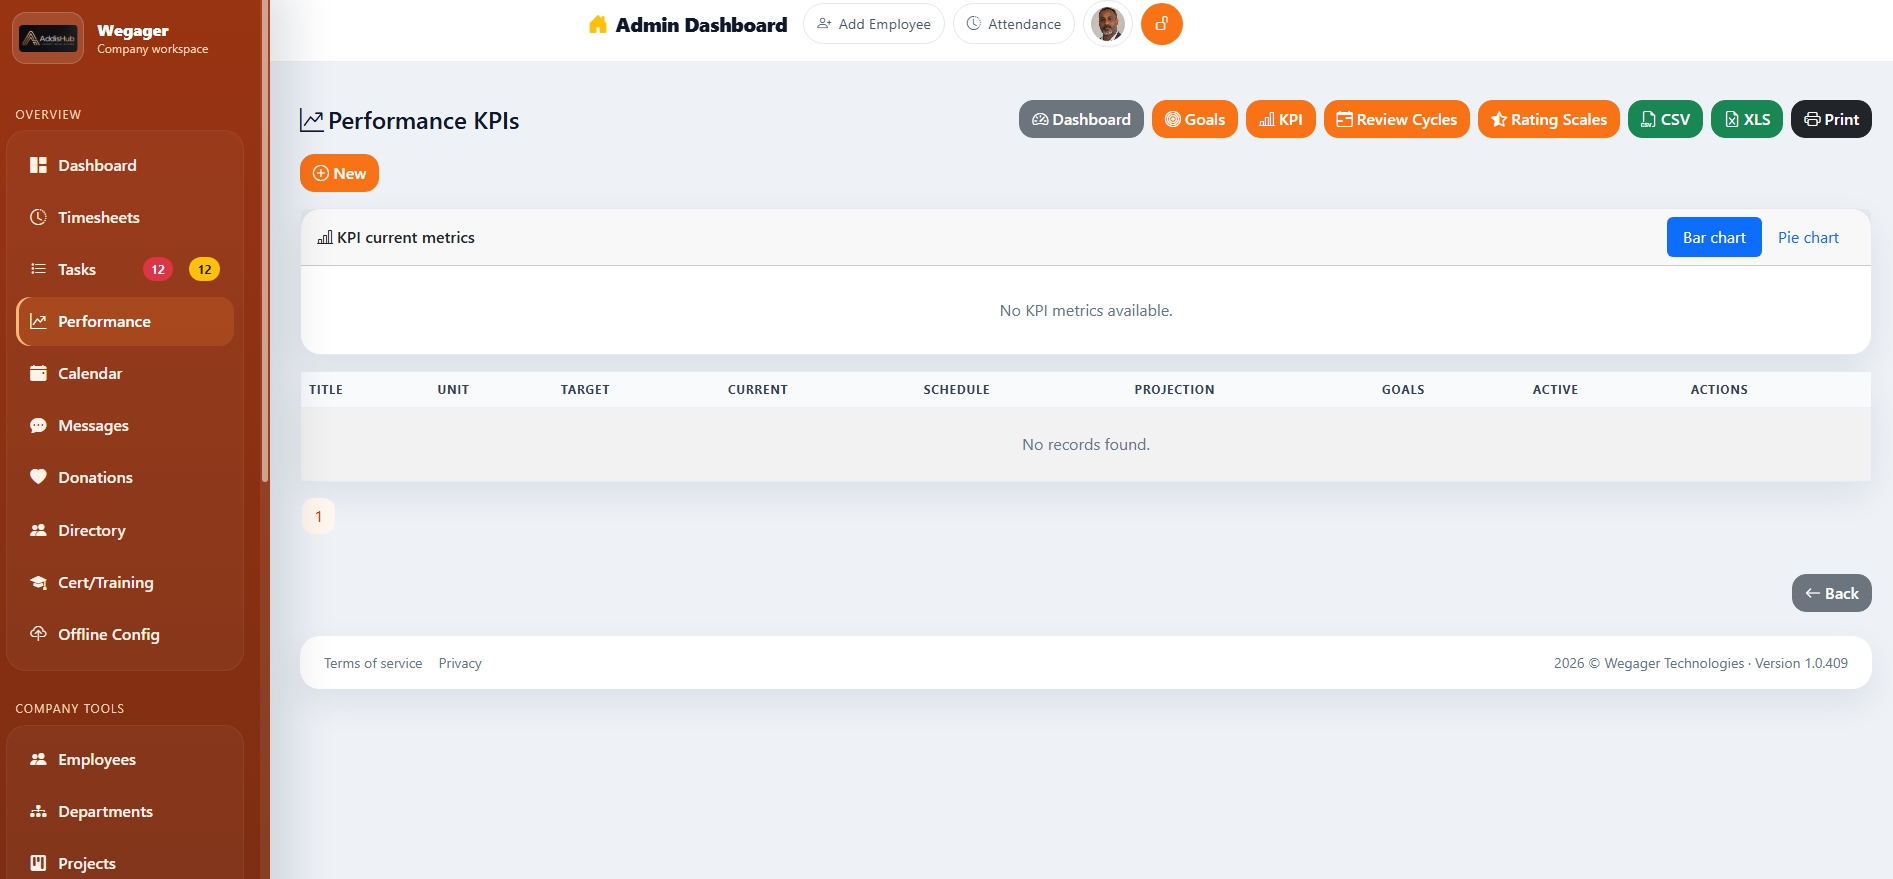This screenshot has height=879, width=1893.
Task: Click the SCHEDULE column header
Action: (956, 390)
